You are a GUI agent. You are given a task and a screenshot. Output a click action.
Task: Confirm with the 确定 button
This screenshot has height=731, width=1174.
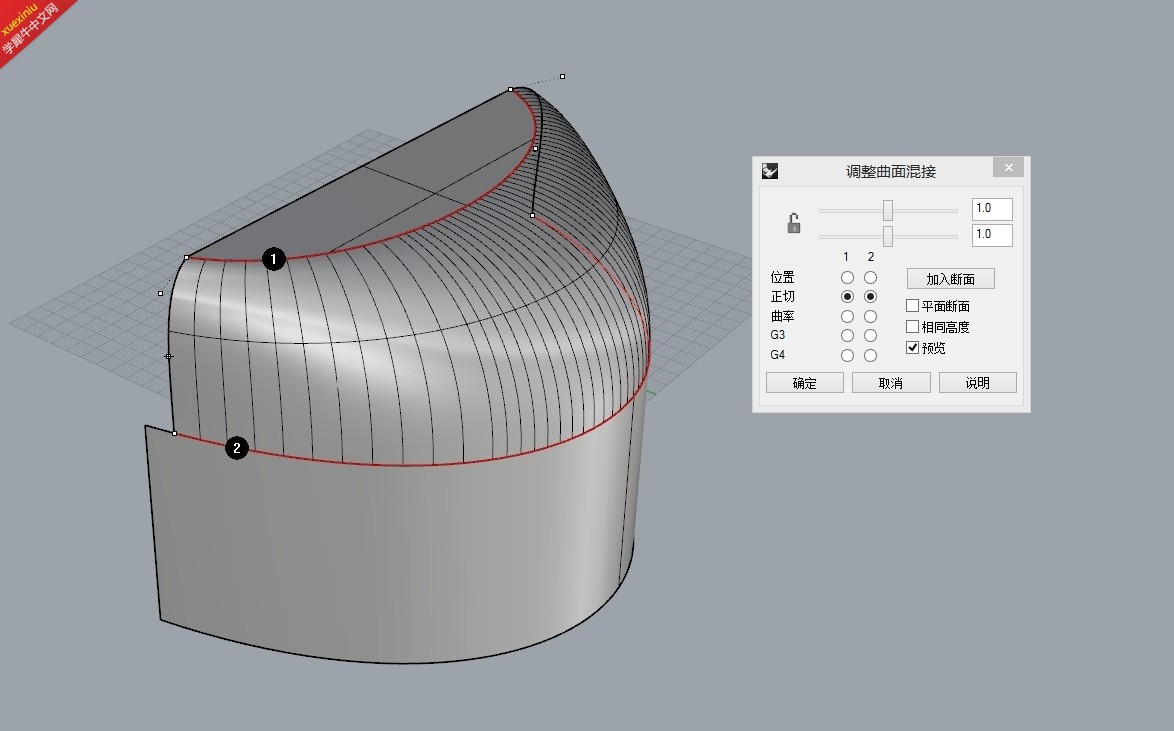point(805,383)
